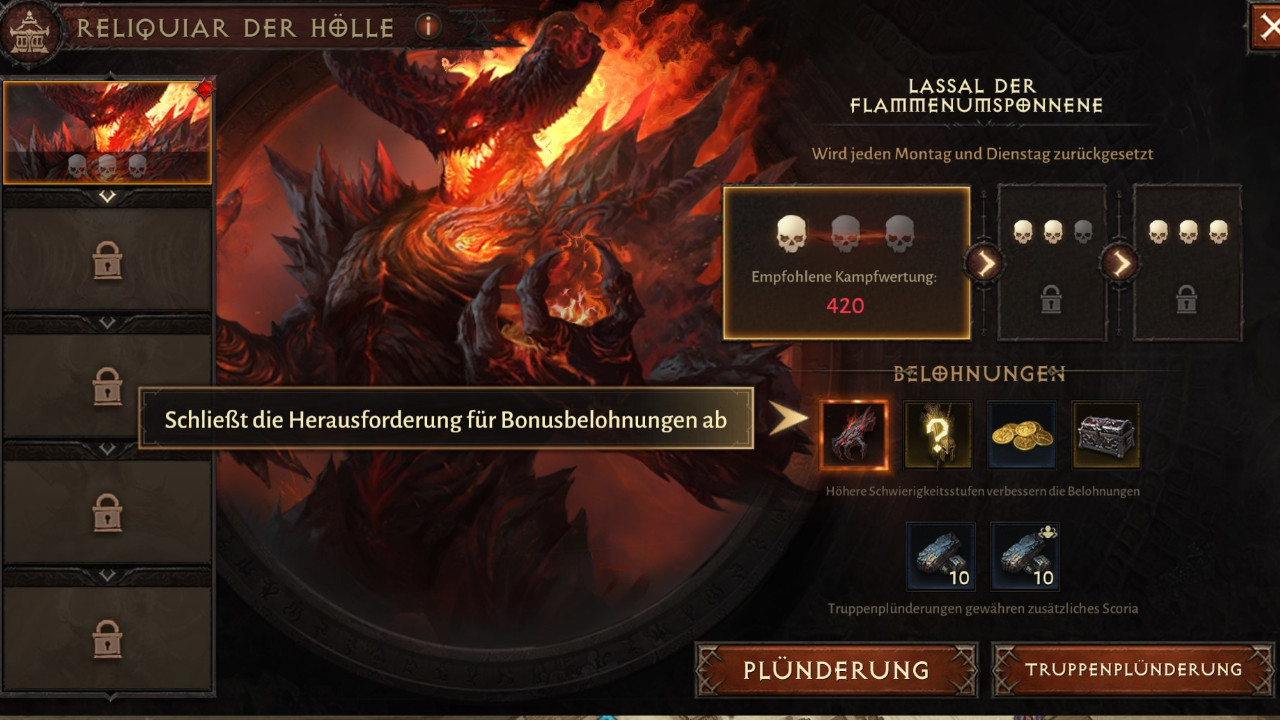Select the last locked boss slot
Viewport: 1280px width, 720px height.
click(107, 638)
